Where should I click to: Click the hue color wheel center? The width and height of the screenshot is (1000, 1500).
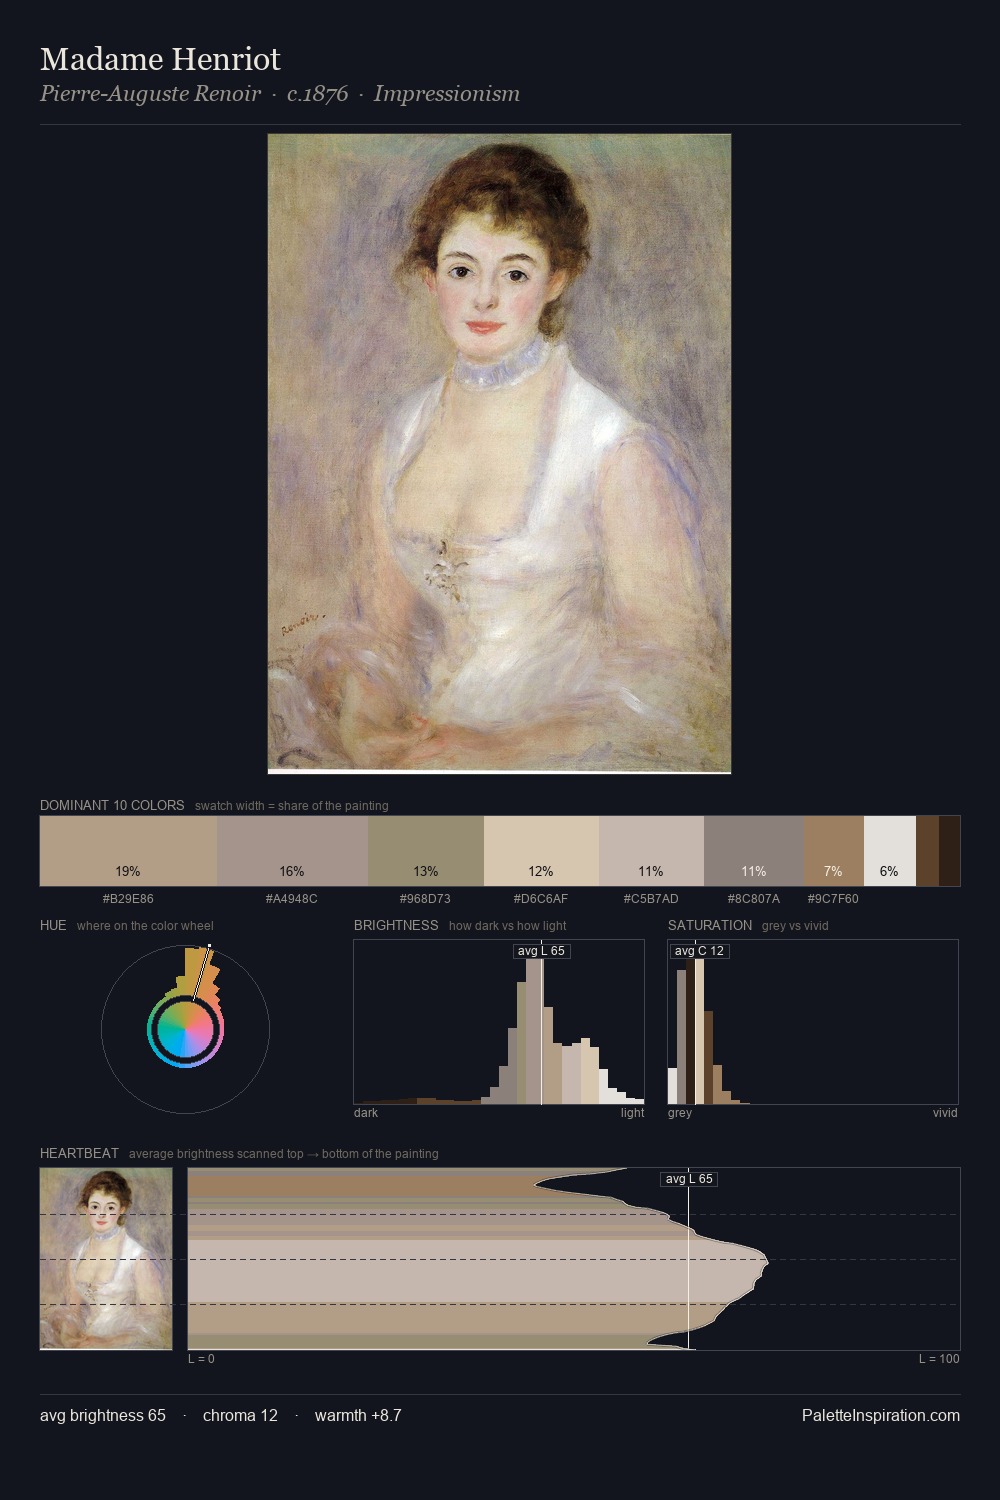[x=185, y=1029]
